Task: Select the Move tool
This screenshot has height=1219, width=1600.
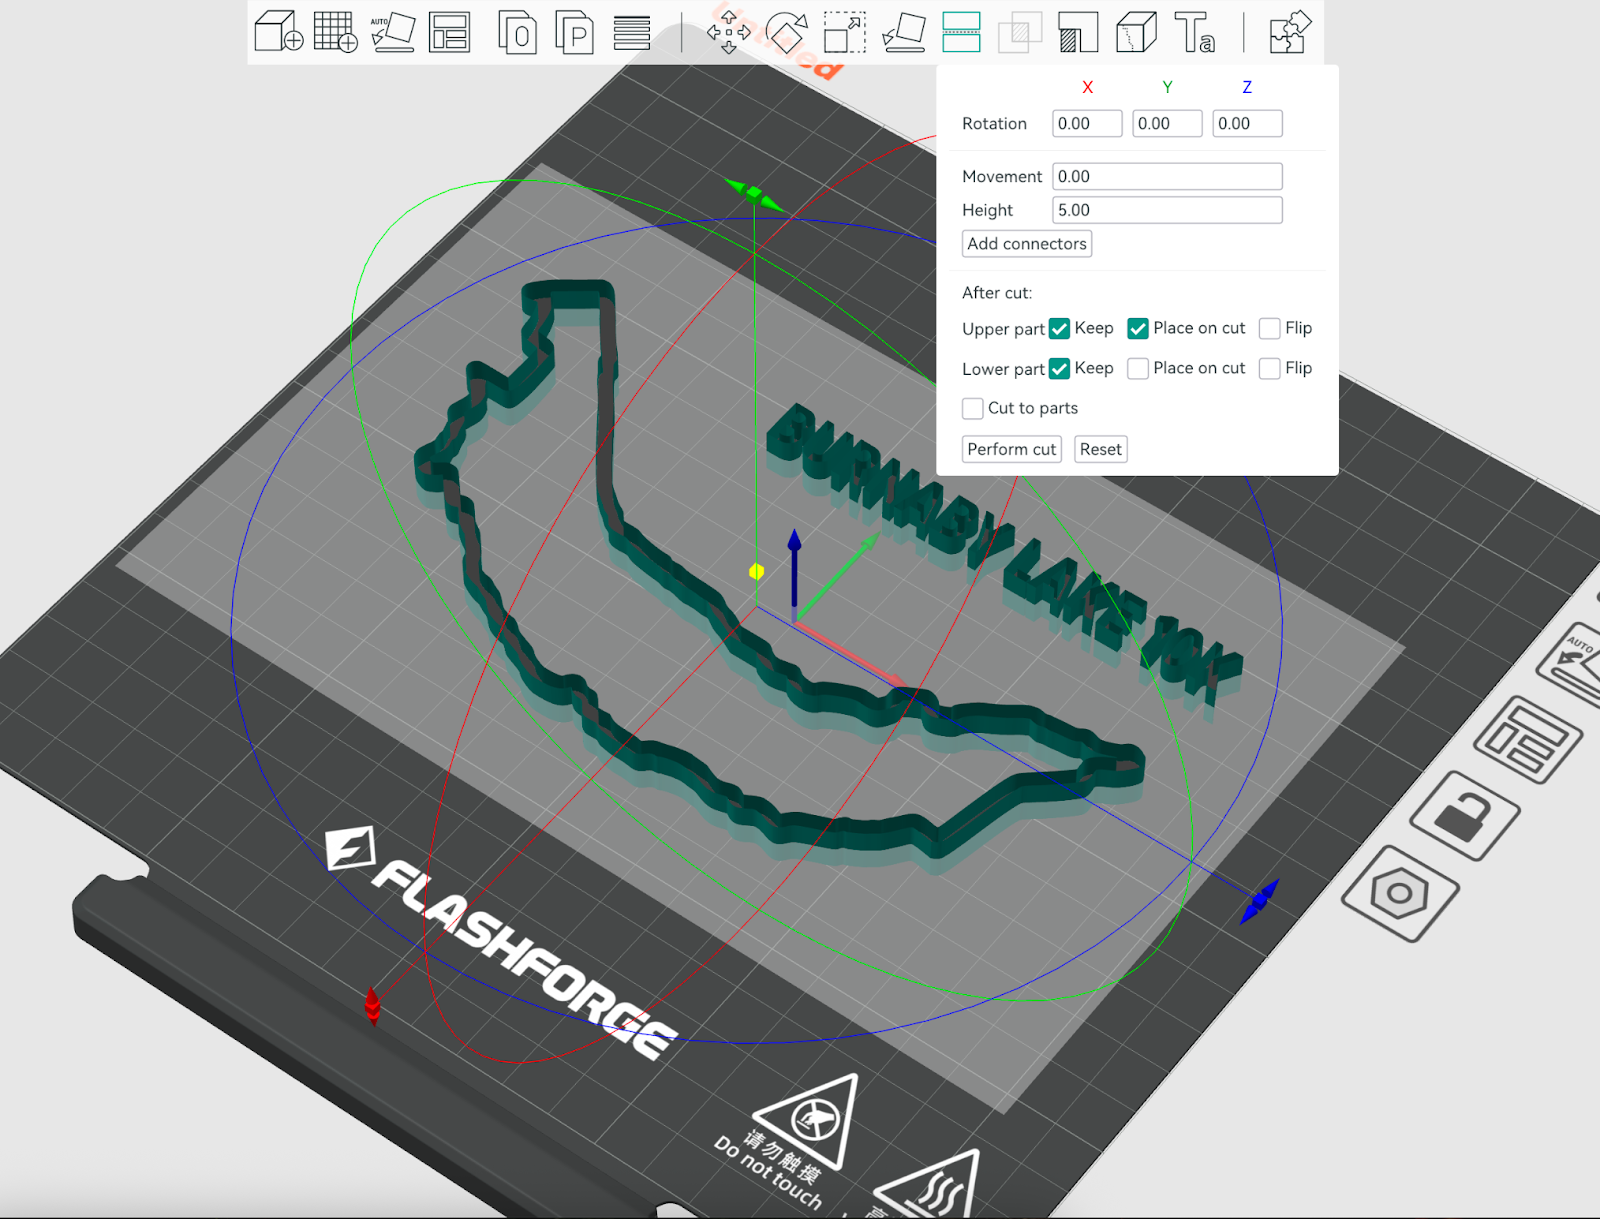Action: pos(728,33)
